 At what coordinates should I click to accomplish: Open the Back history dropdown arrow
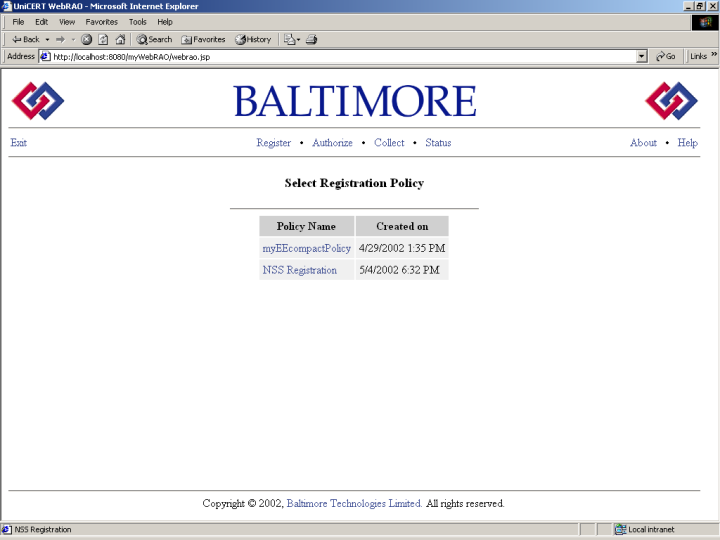(47, 39)
